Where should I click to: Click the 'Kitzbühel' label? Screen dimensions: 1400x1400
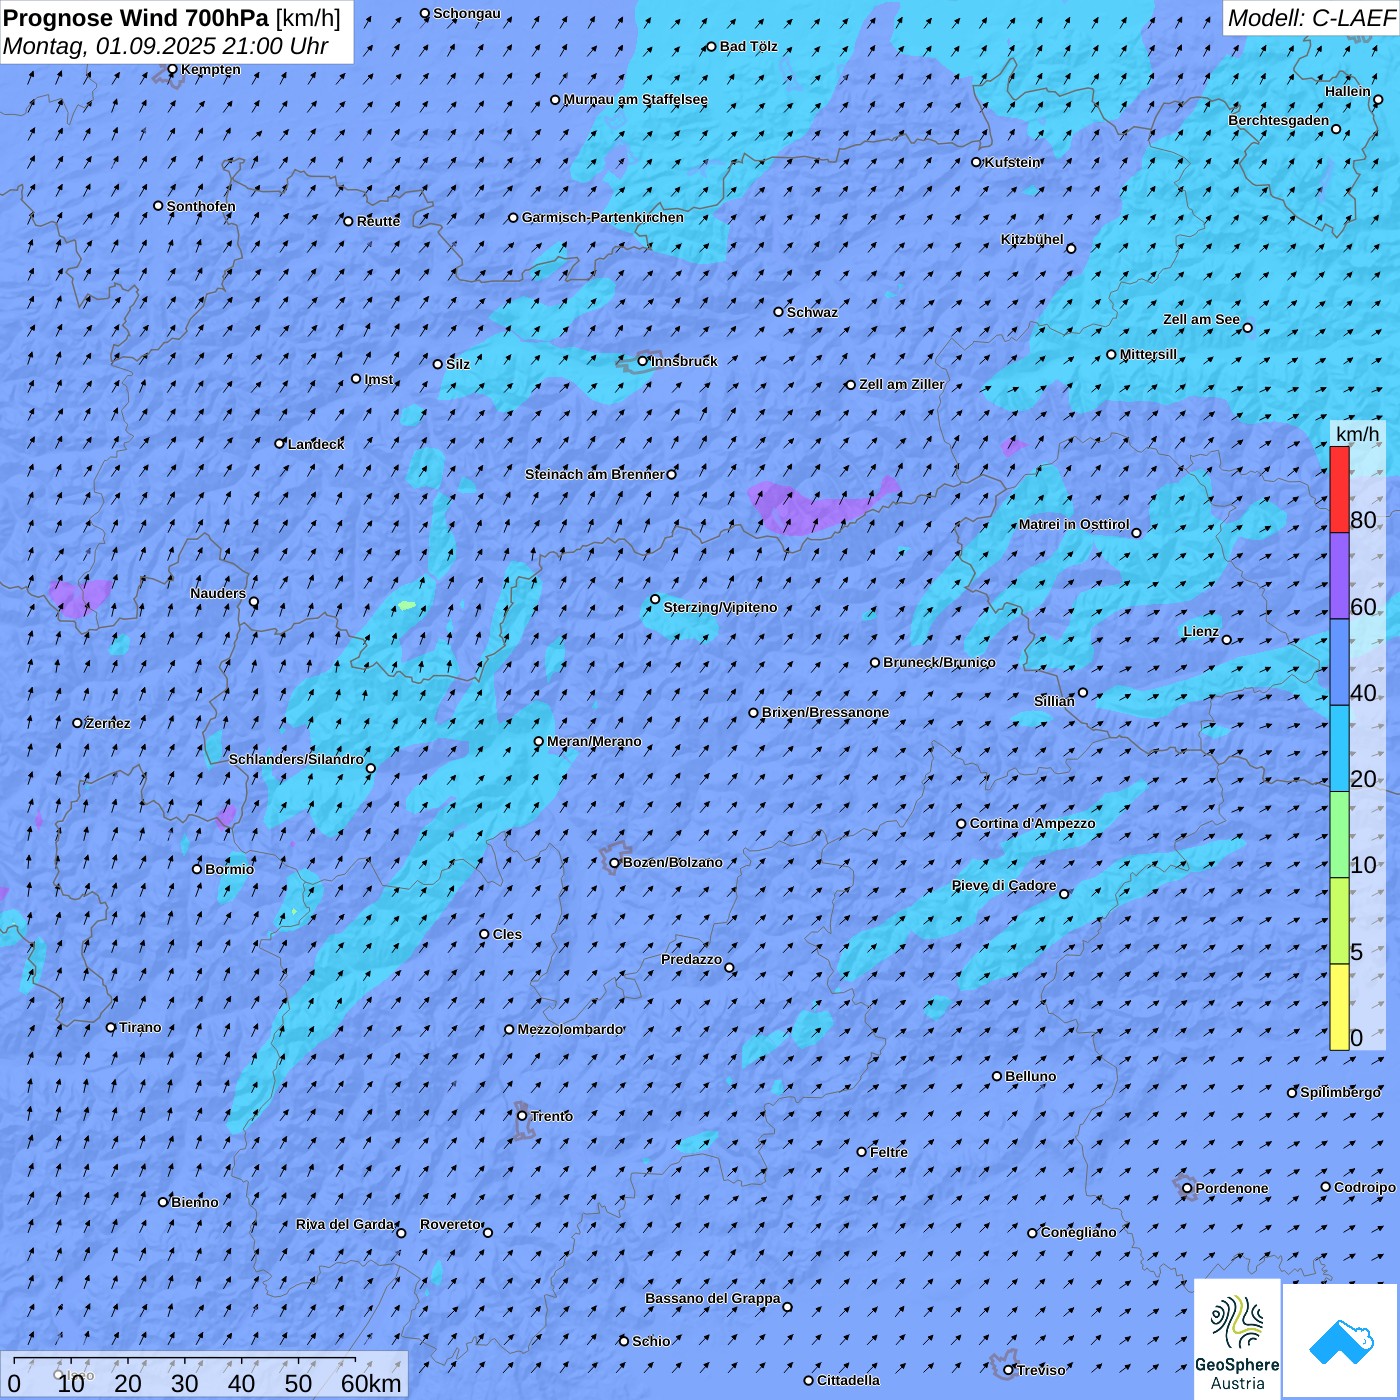pos(1032,239)
